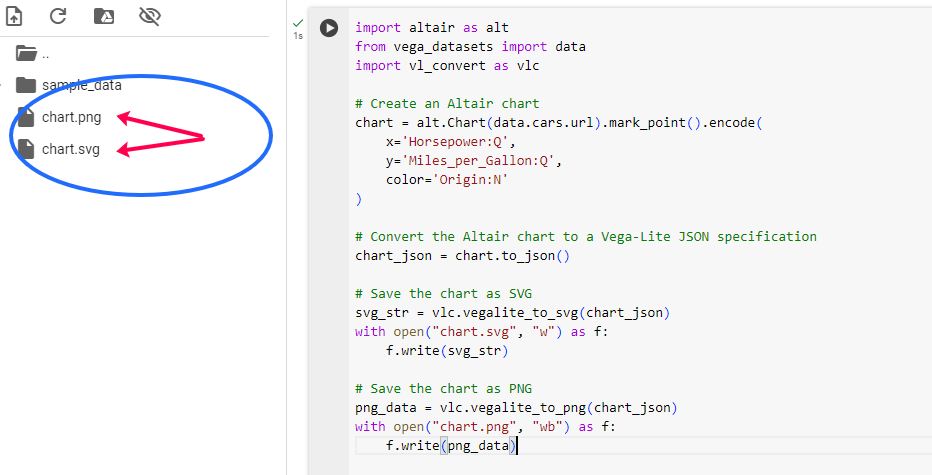Run the code cell with play button
Viewport: 932px width, 475px height.
329,28
